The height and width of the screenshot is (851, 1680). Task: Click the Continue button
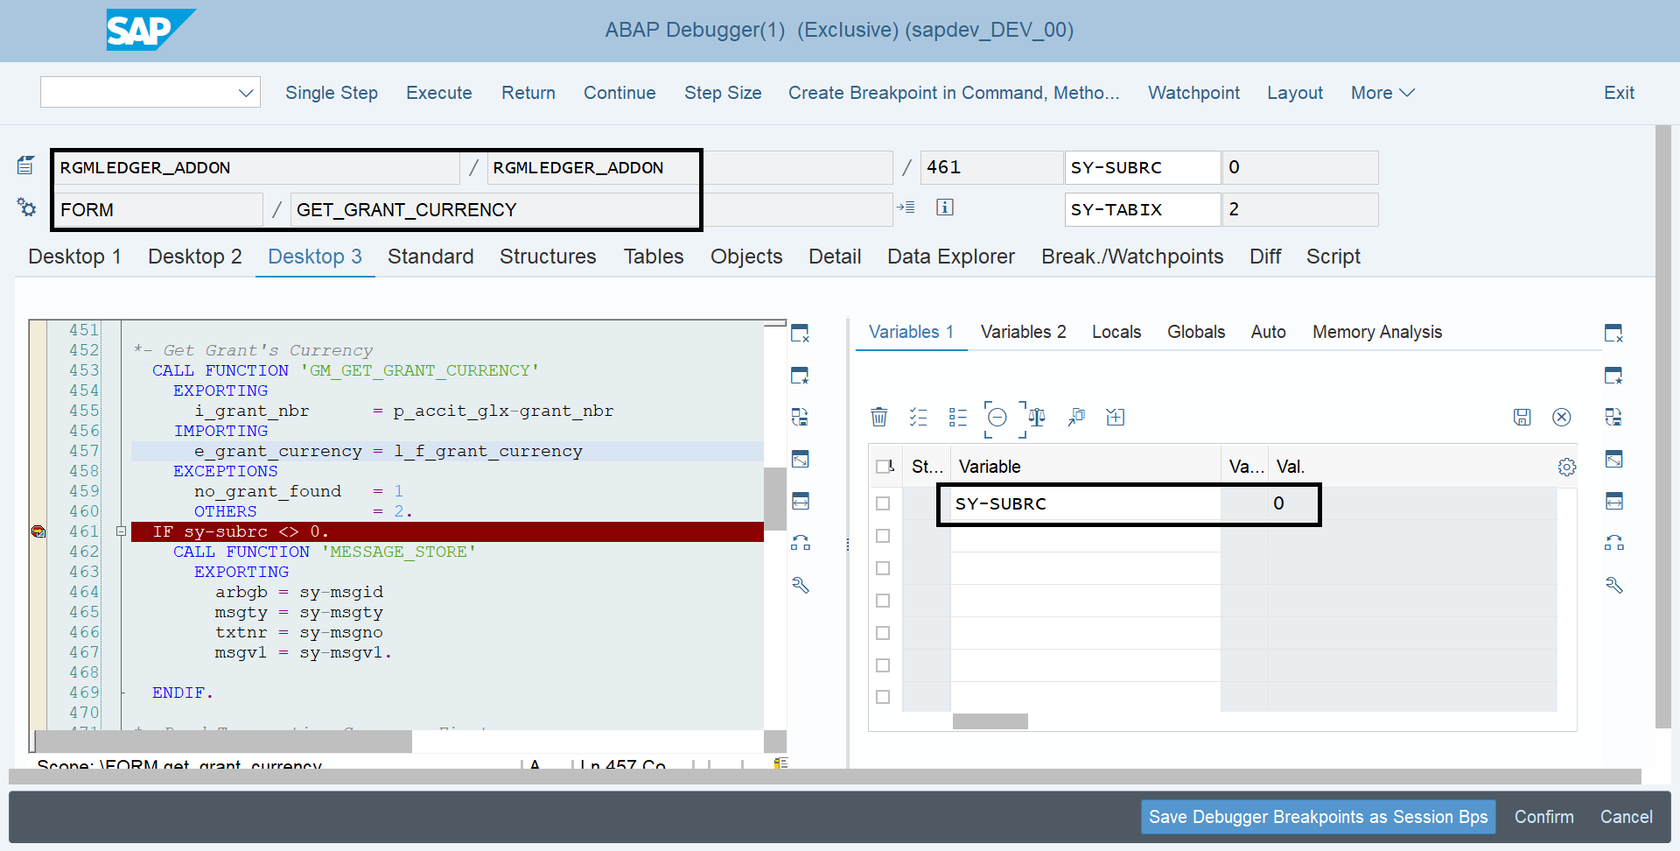(x=620, y=93)
